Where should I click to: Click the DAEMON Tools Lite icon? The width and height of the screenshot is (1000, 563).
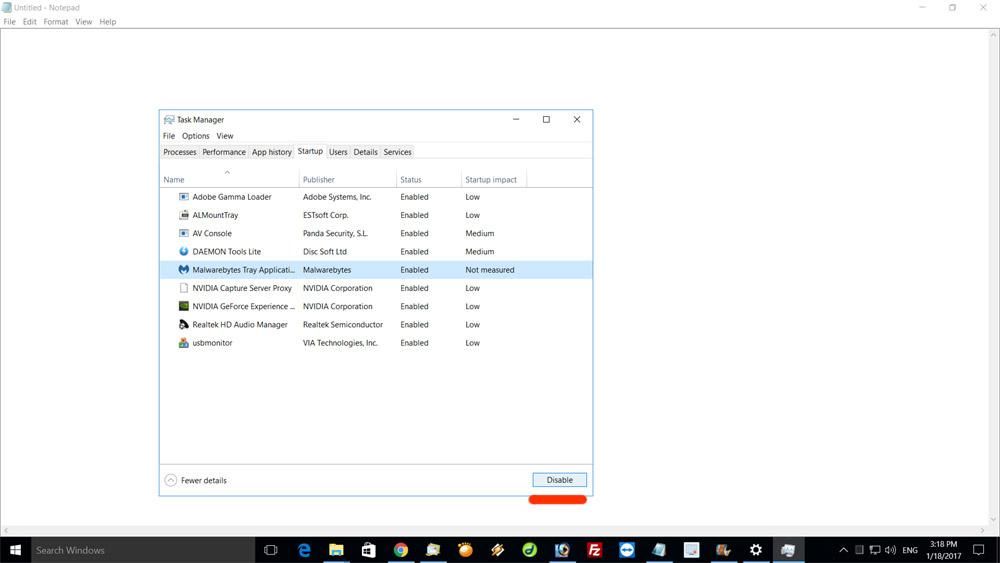[184, 251]
